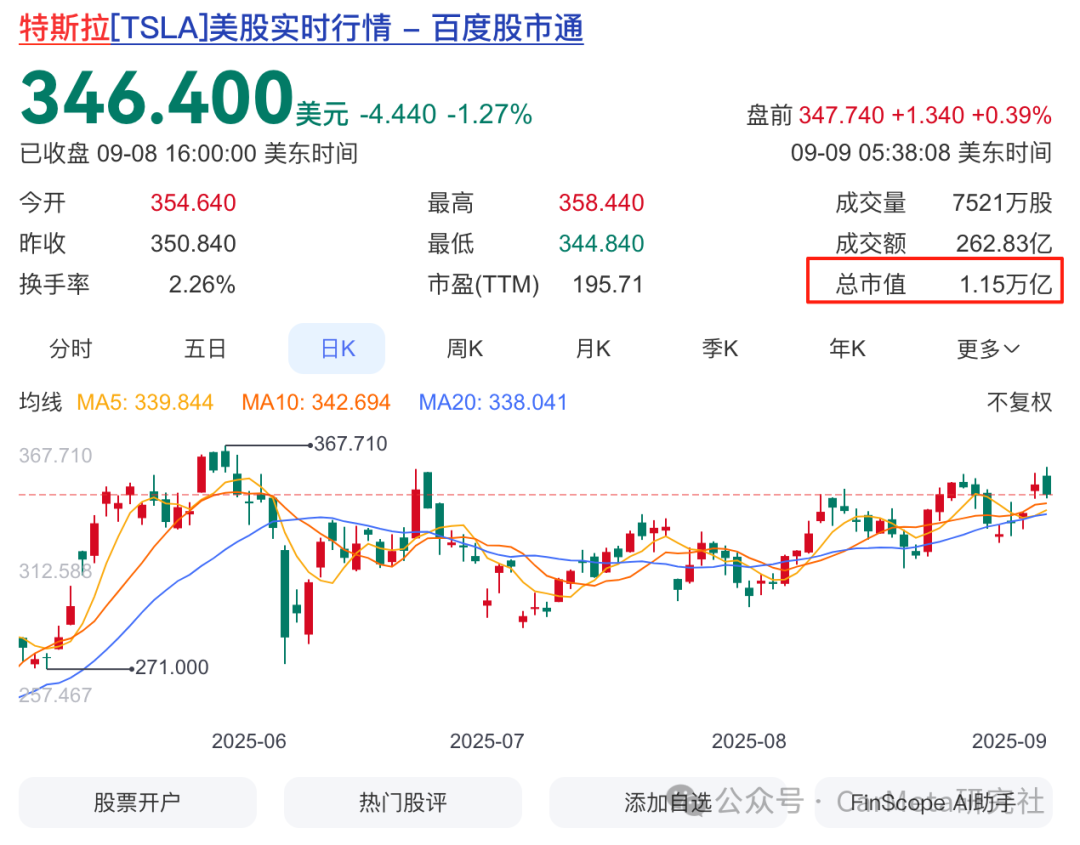Viewport: 1080px width, 845px height.
Task: Click the 312.588 y-axis price label
Action: (x=55, y=571)
